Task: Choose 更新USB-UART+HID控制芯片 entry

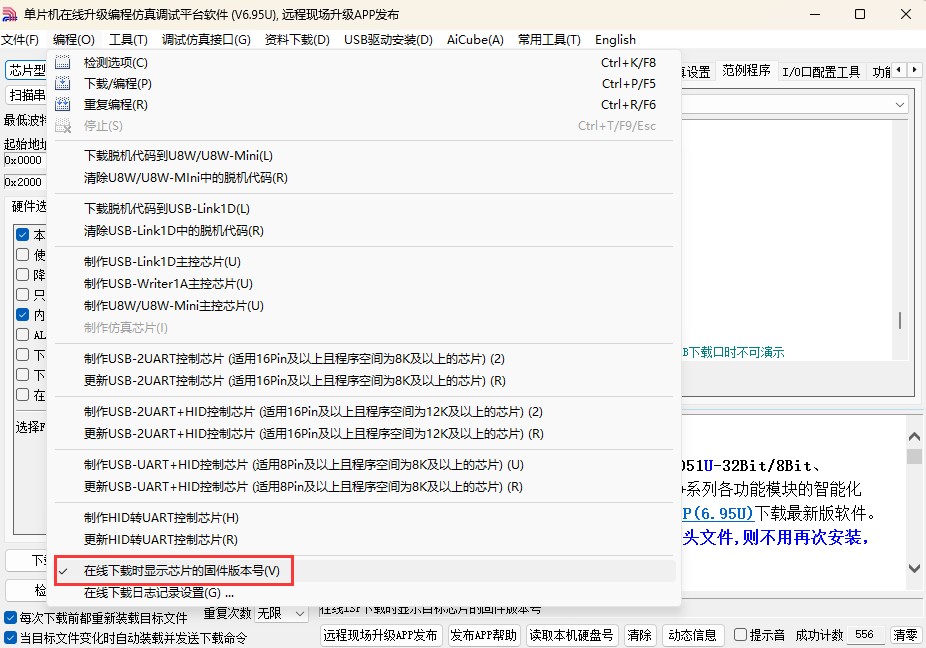Action: 365,487
